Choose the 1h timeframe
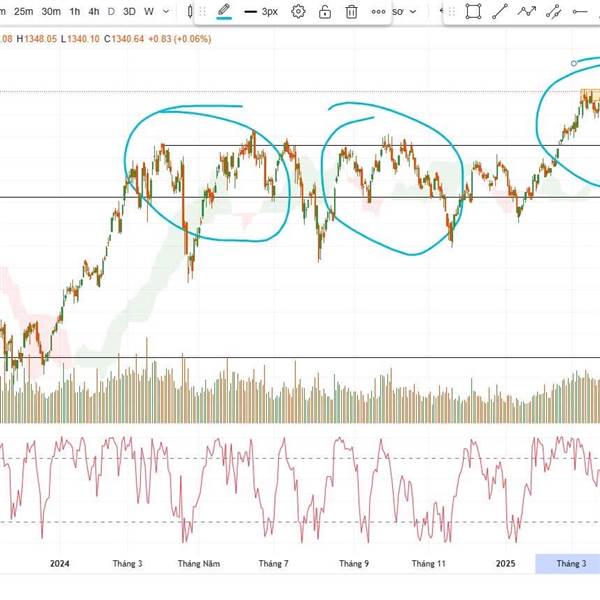The image size is (600, 600). [75, 12]
